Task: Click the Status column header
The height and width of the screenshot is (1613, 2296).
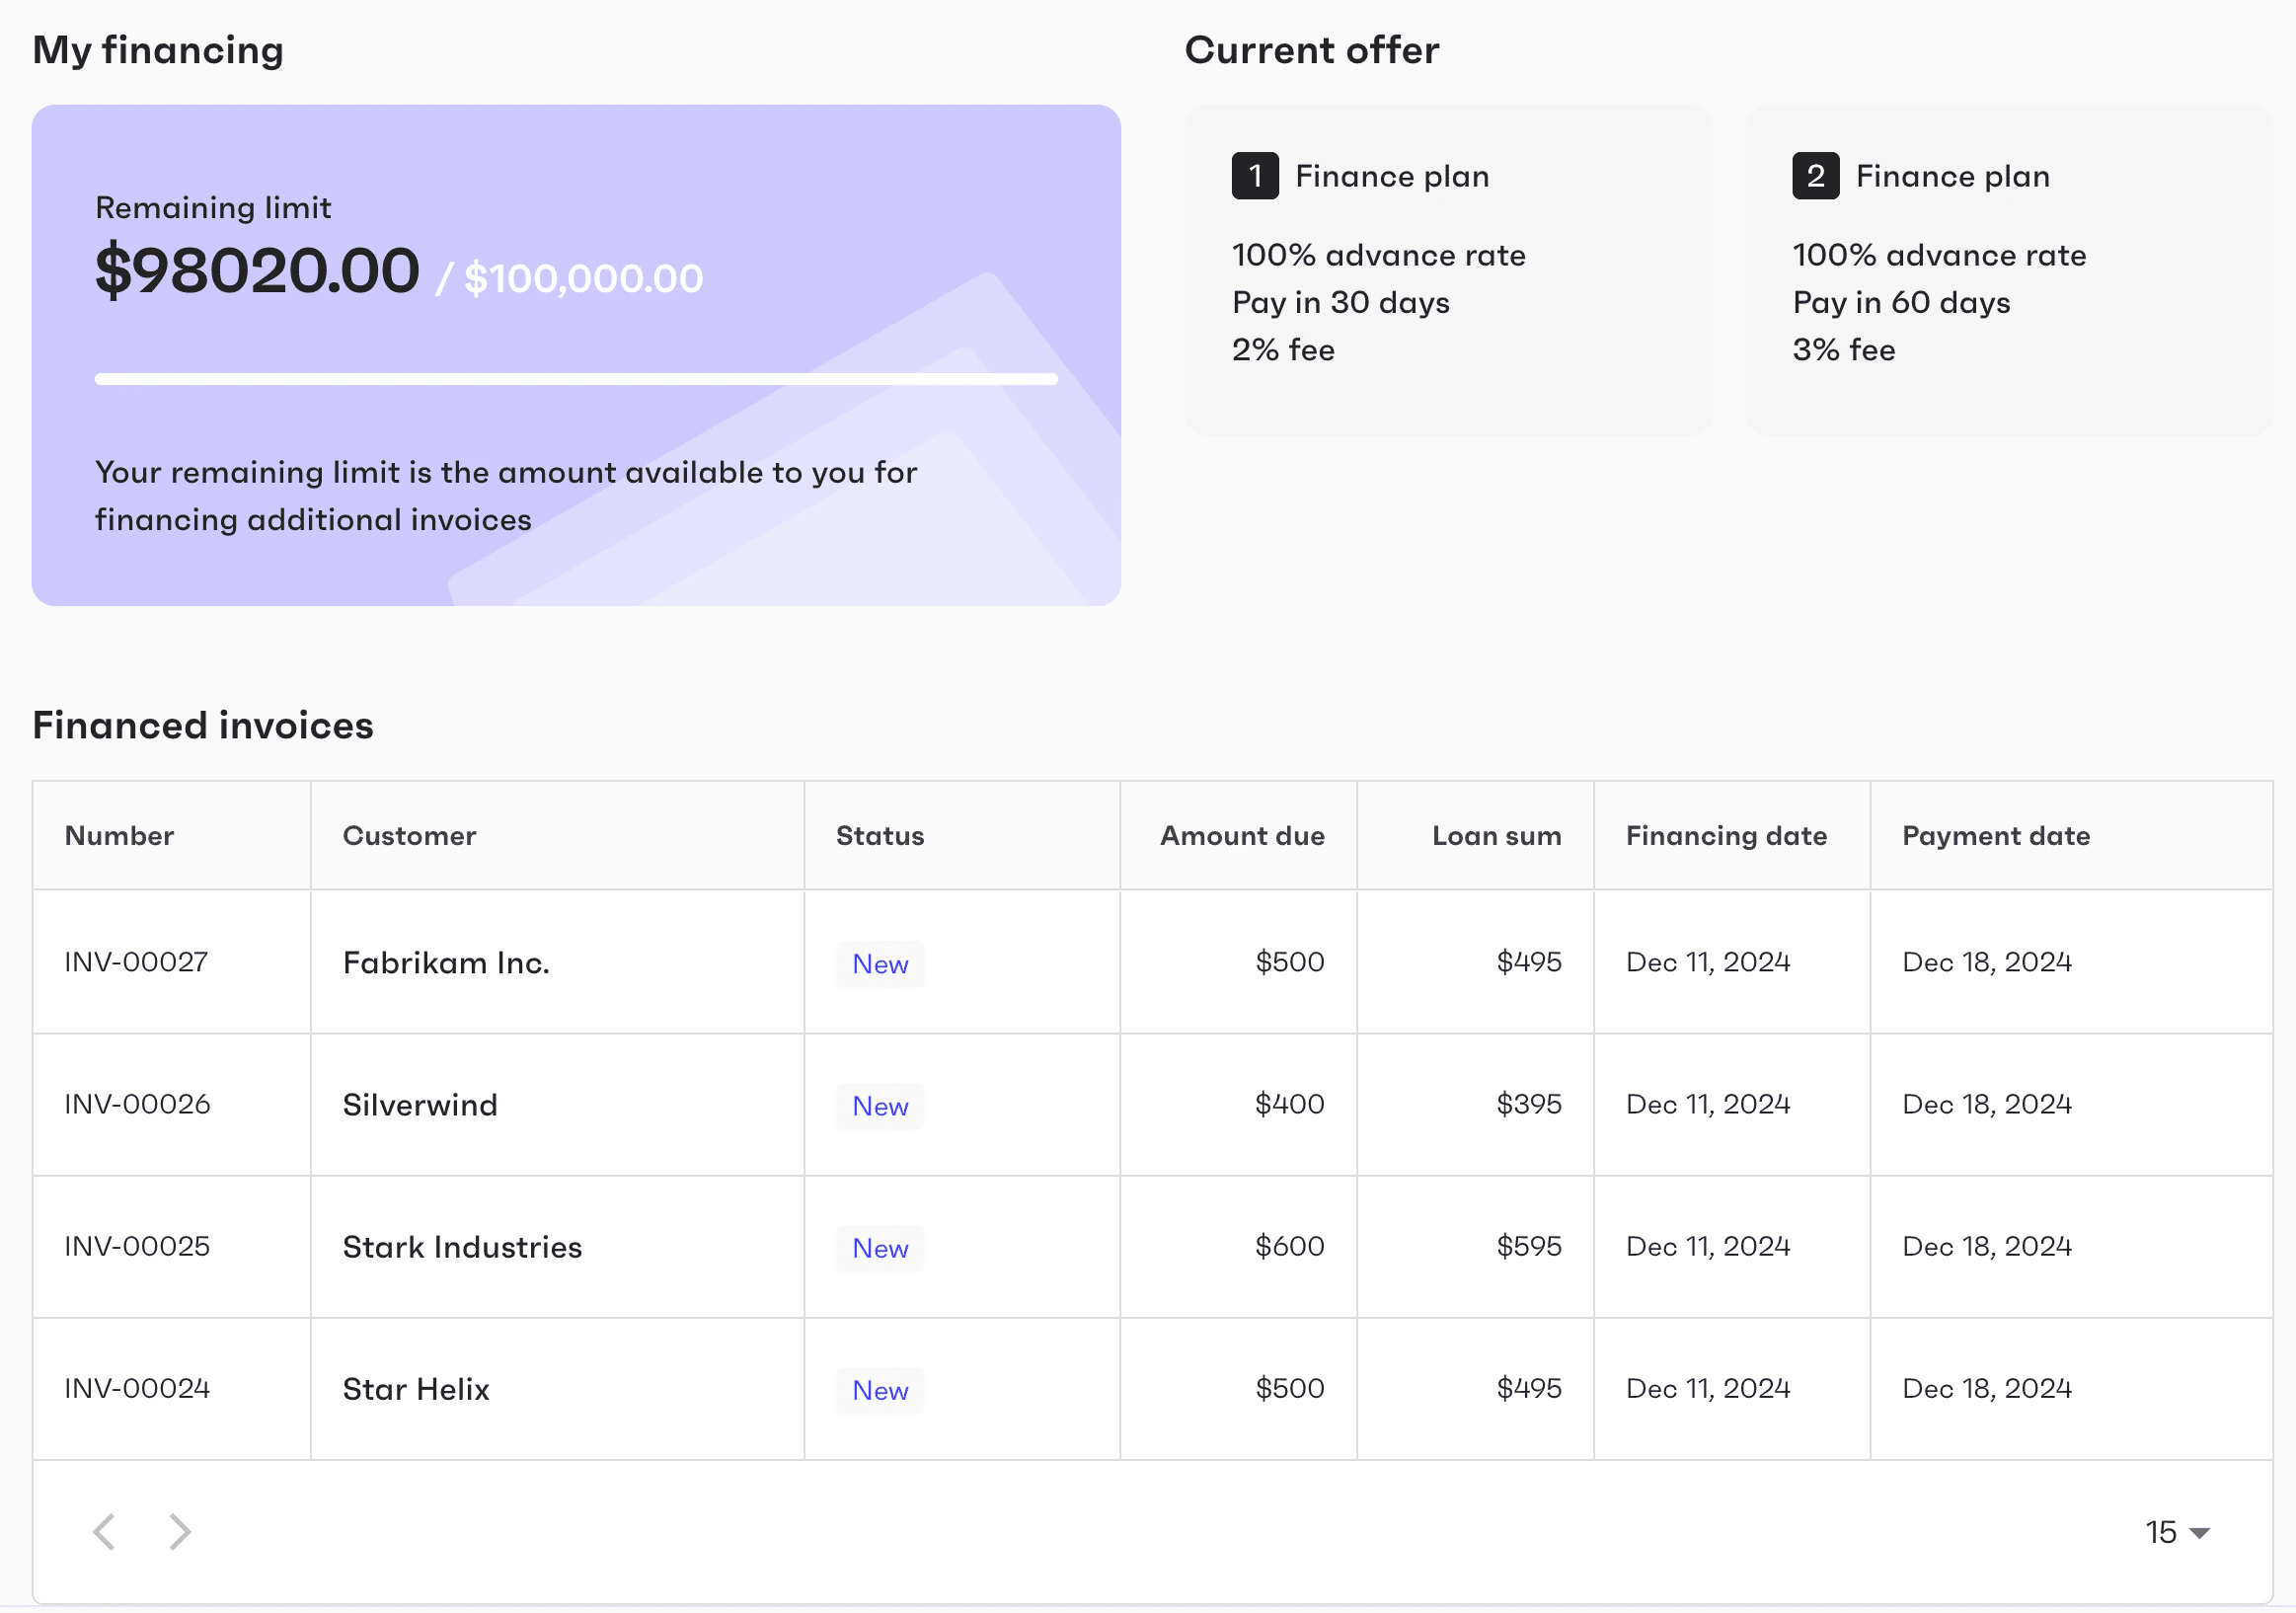Action: point(880,836)
